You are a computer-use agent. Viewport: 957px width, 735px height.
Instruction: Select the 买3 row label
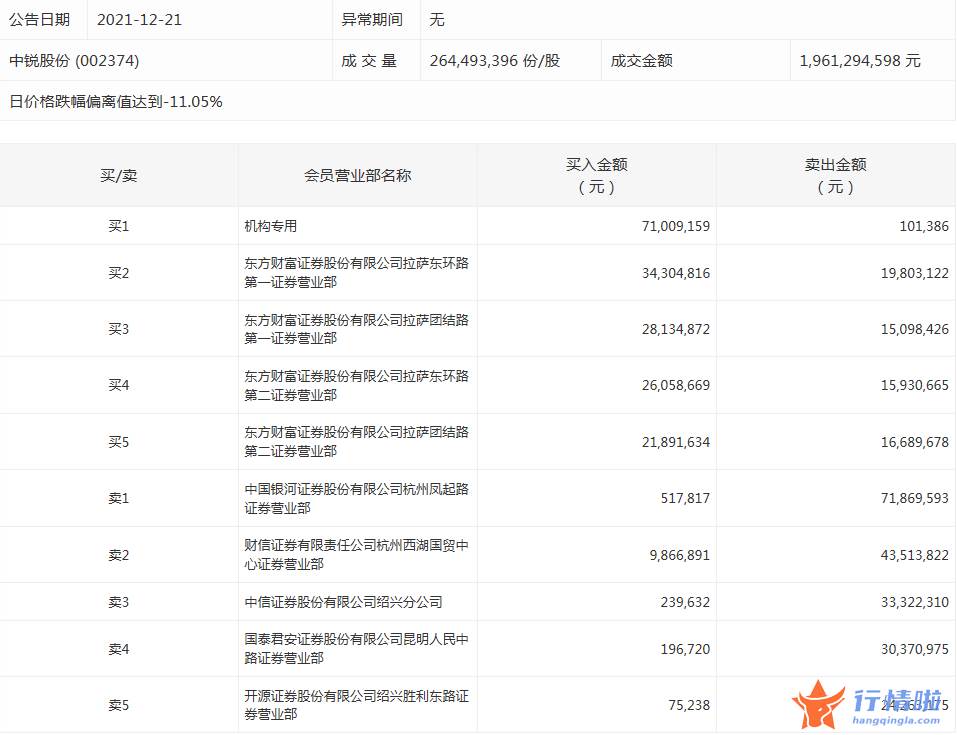[118, 329]
